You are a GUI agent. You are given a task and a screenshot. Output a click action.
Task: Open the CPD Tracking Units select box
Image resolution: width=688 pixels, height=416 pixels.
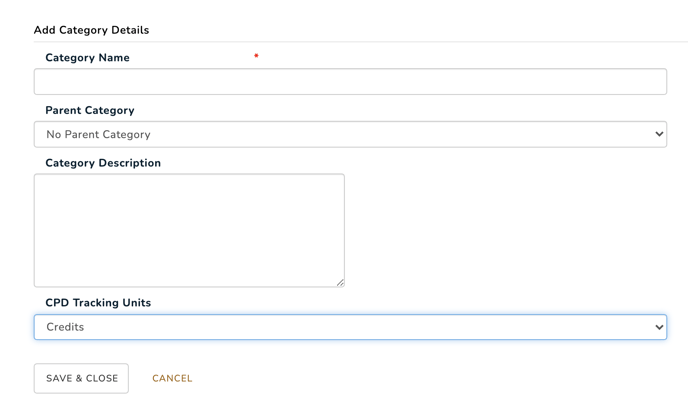[350, 327]
